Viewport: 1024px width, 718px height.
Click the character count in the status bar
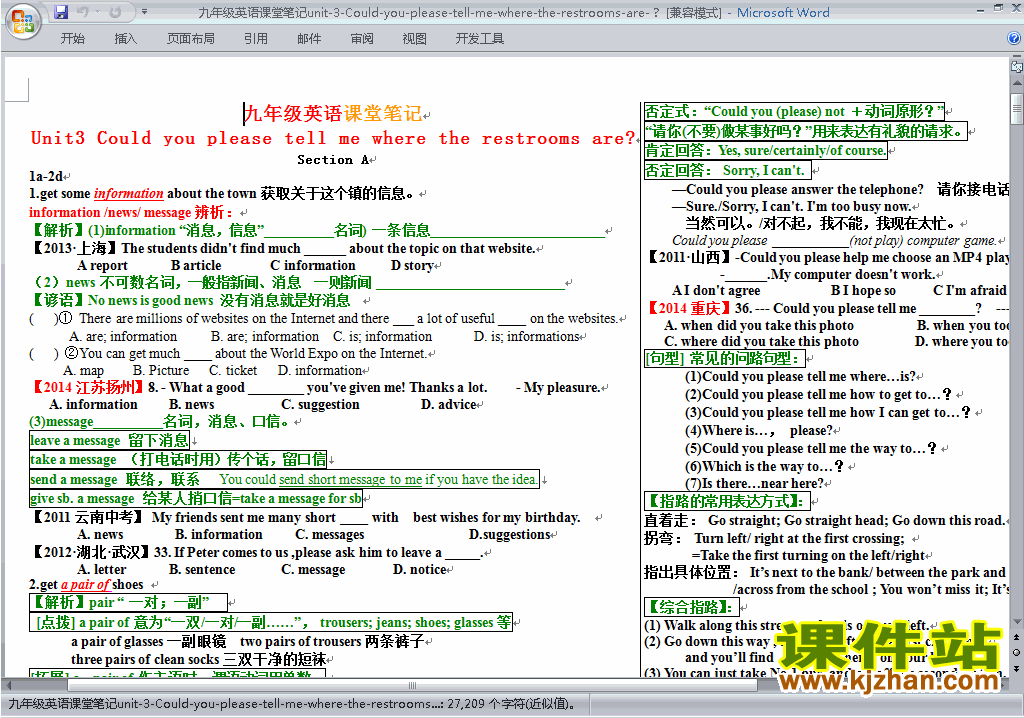[x=511, y=704]
